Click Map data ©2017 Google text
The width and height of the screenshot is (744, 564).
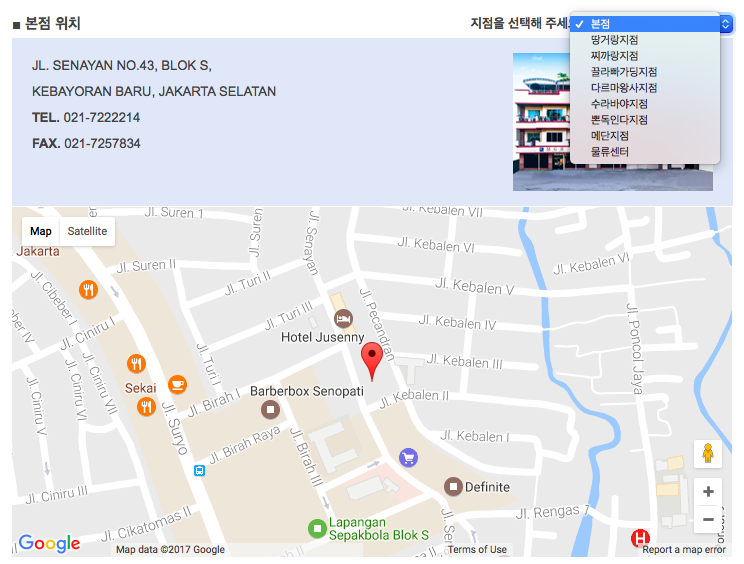coord(170,549)
